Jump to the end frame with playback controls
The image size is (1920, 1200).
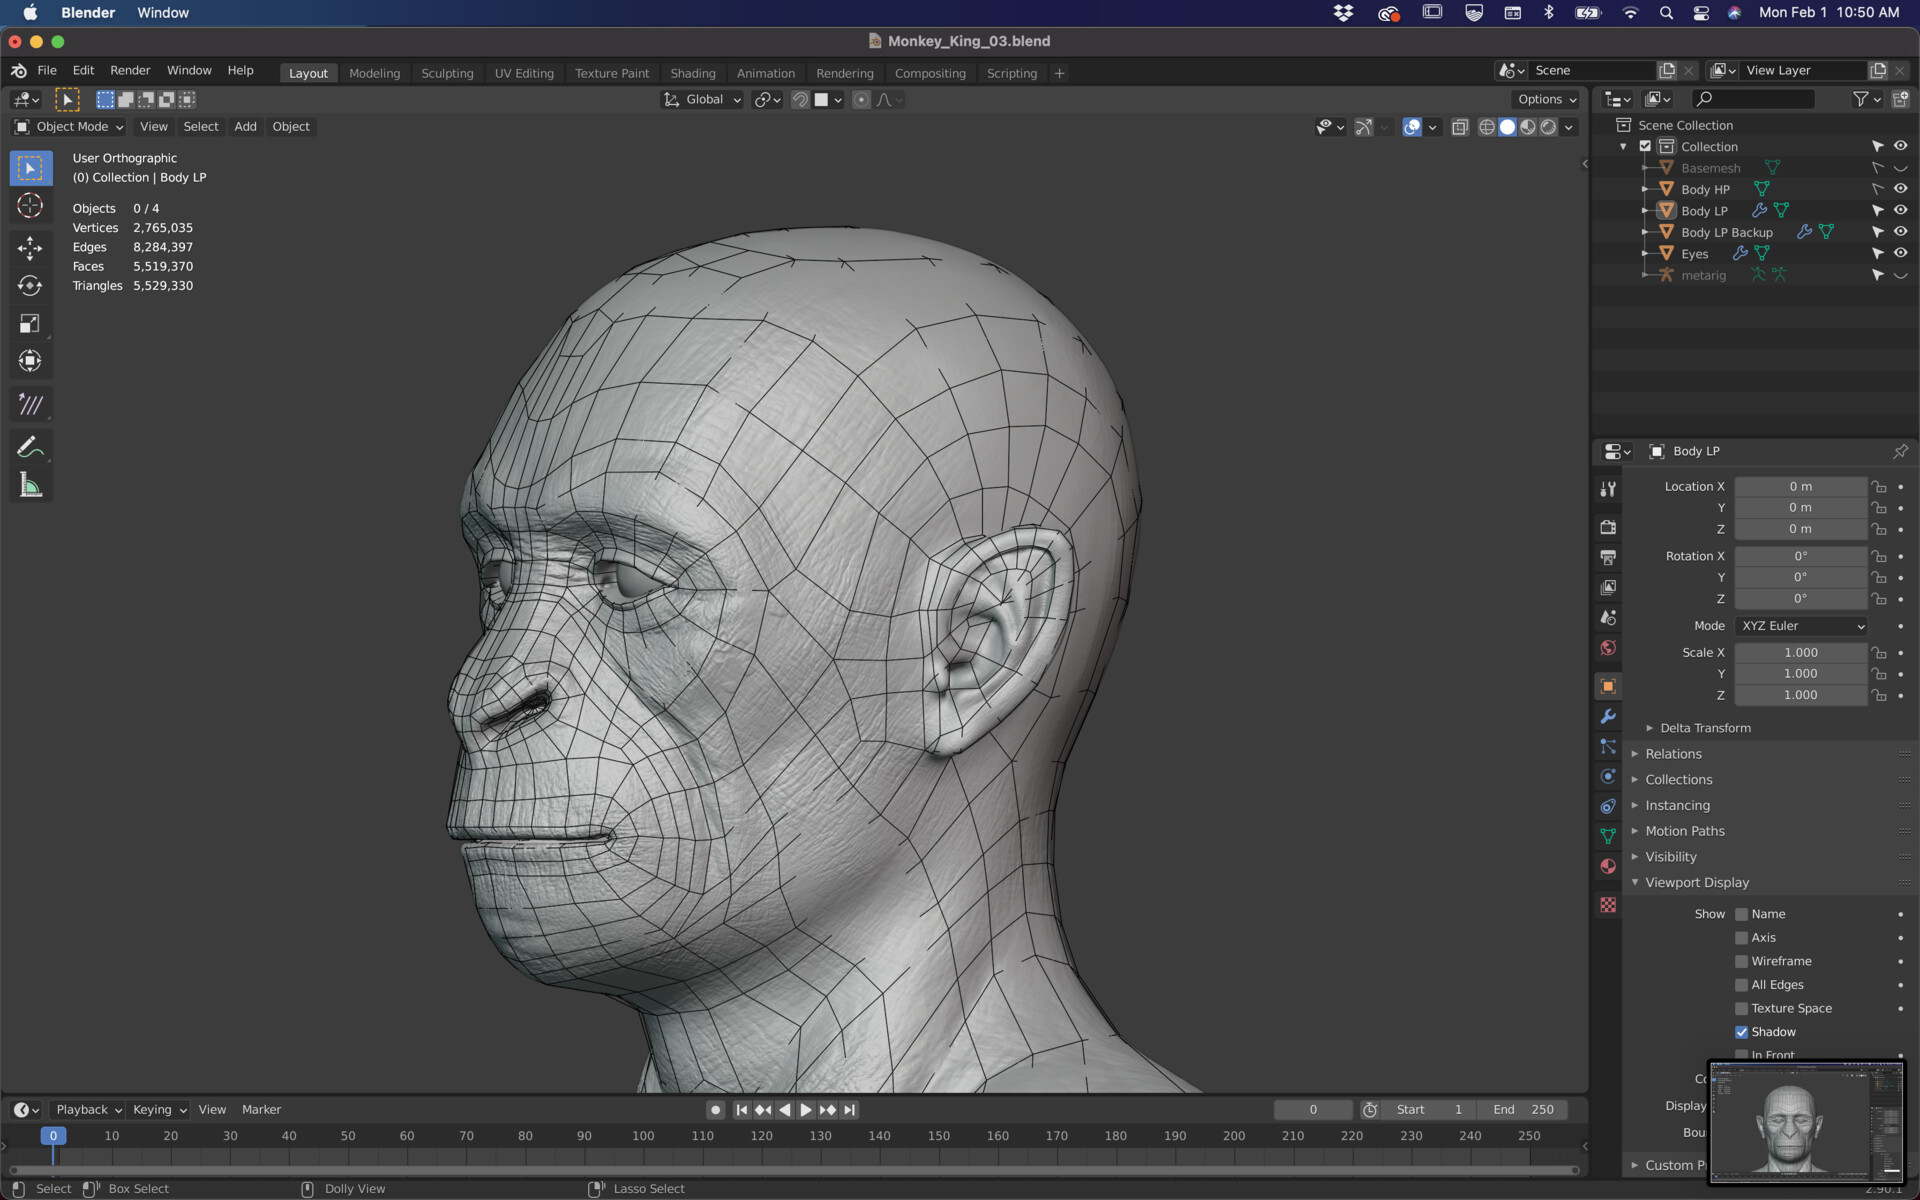(x=850, y=1109)
